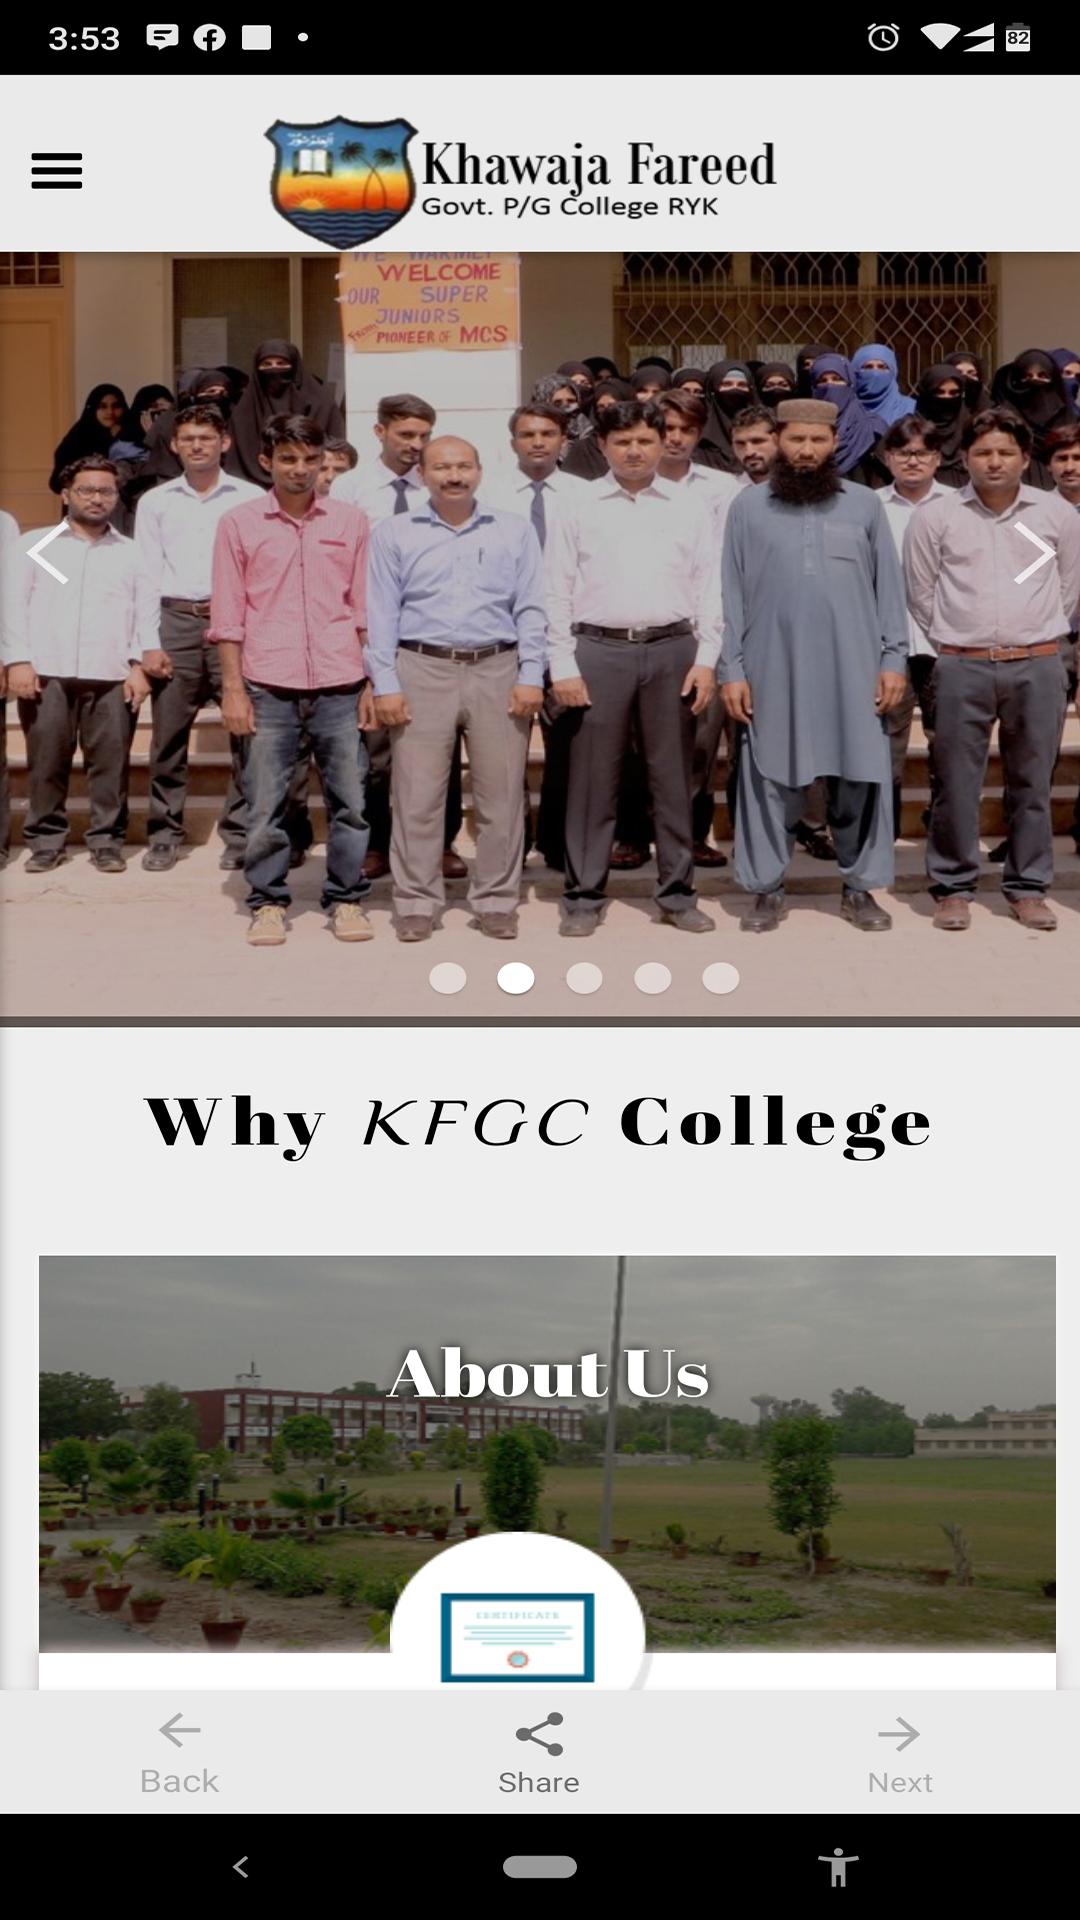Image resolution: width=1080 pixels, height=1920 pixels.
Task: Tap the Share icon
Action: point(539,1734)
